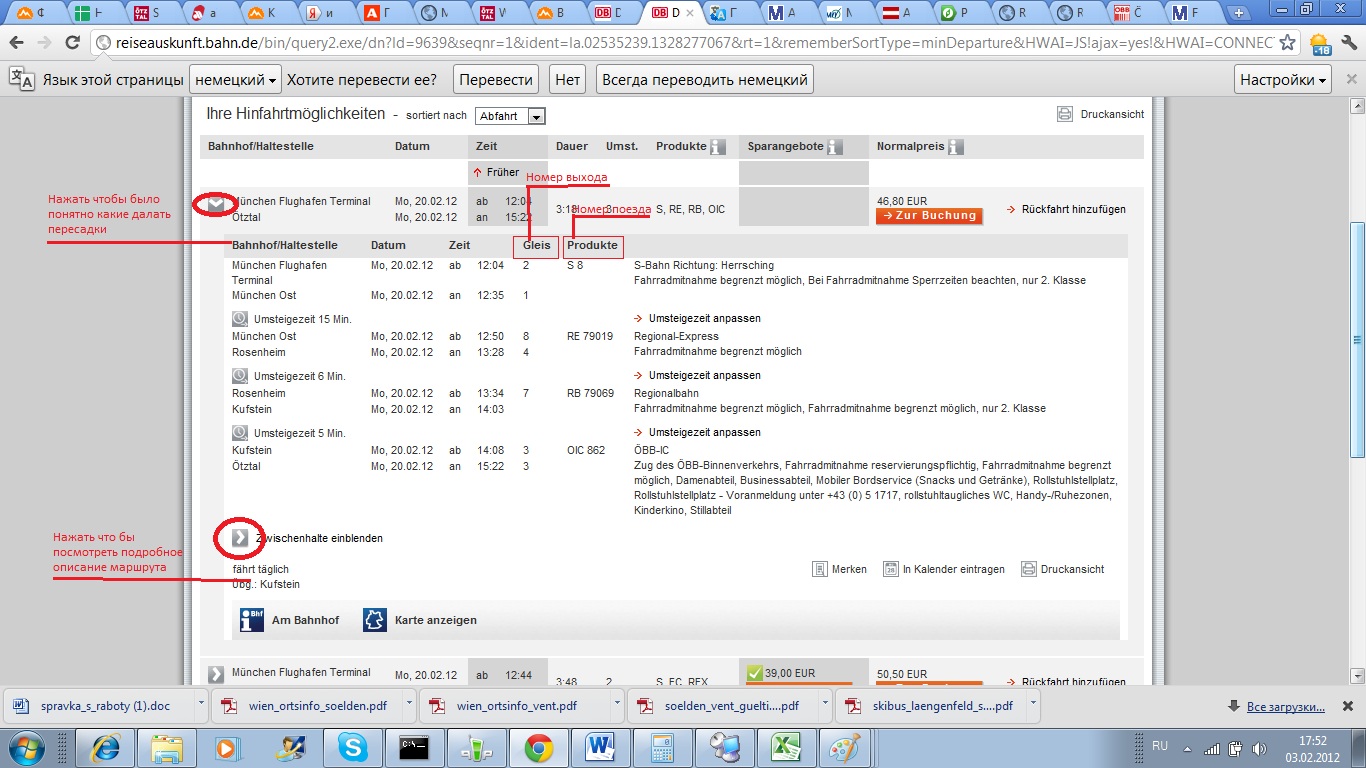This screenshot has height=768, width=1366.
Task: Click the Chrome back arrow
Action: 16,43
